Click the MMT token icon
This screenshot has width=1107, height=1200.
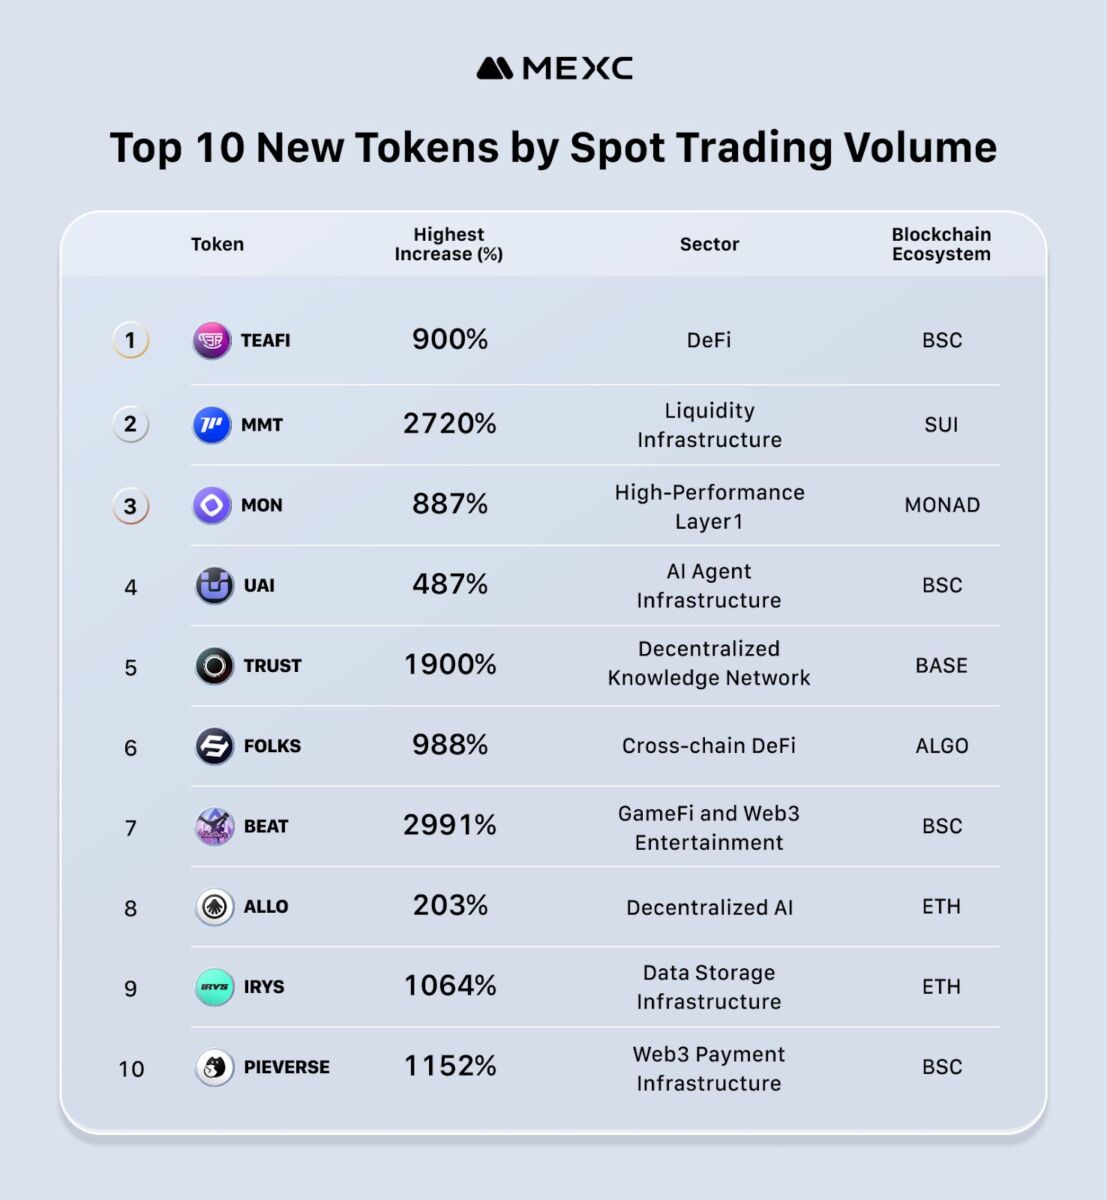[x=212, y=425]
